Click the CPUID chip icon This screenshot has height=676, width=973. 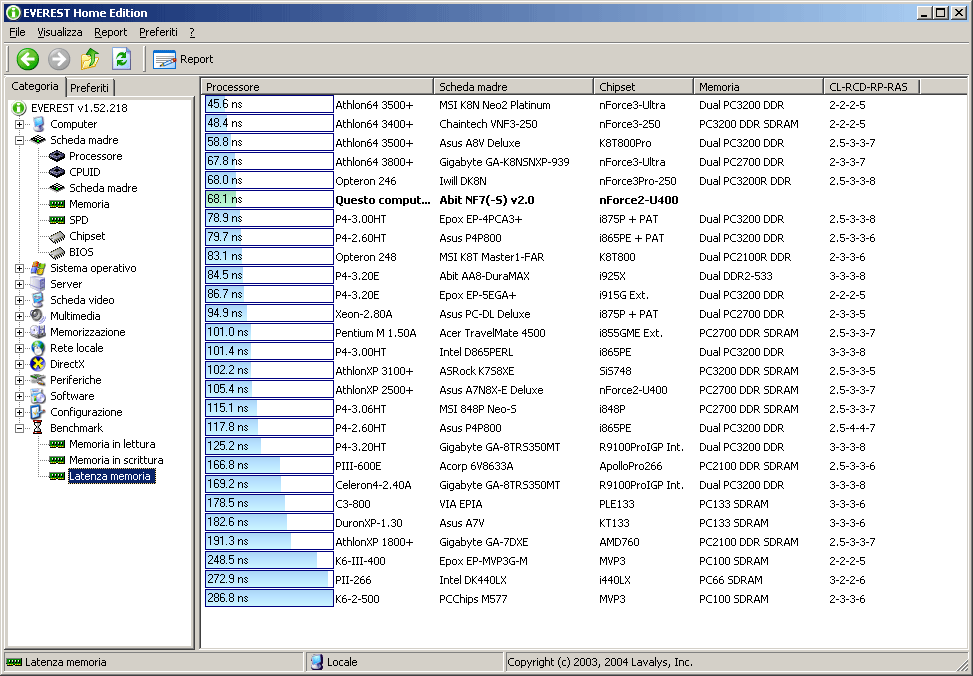(57, 172)
